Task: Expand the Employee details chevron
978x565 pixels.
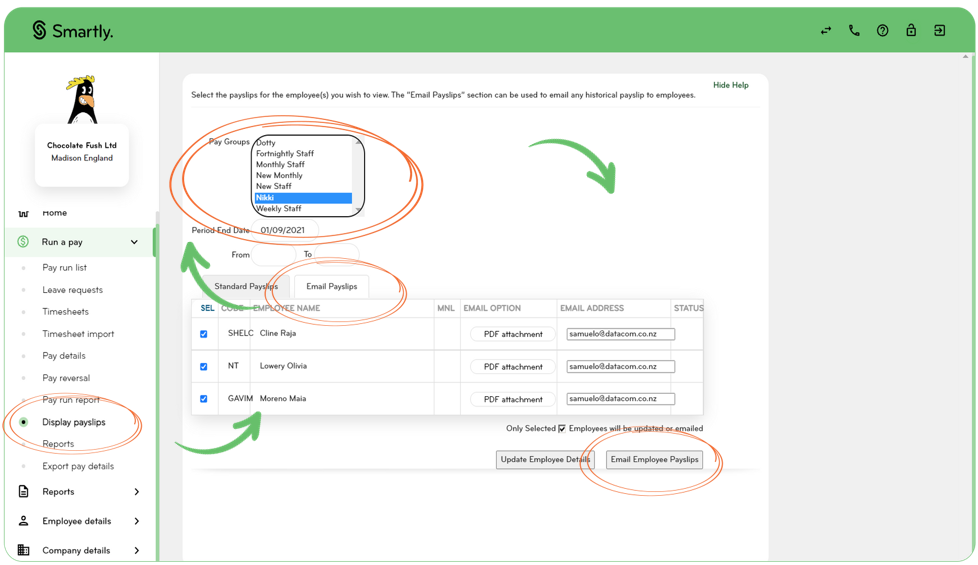Action: pos(137,521)
